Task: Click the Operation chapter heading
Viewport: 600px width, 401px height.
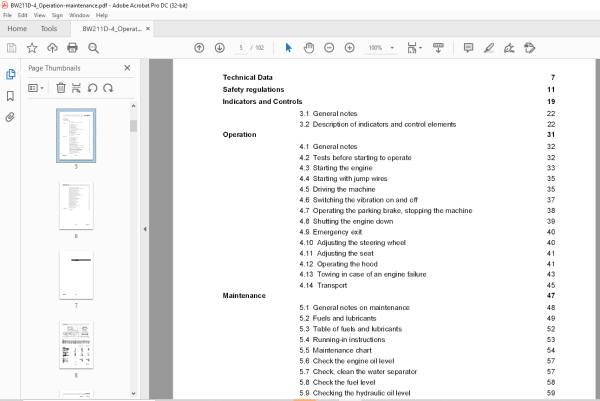Action: (x=240, y=134)
